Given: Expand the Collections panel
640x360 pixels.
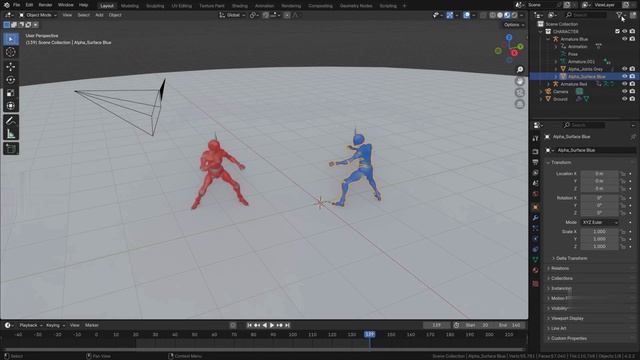Looking at the screenshot, I should [562, 278].
